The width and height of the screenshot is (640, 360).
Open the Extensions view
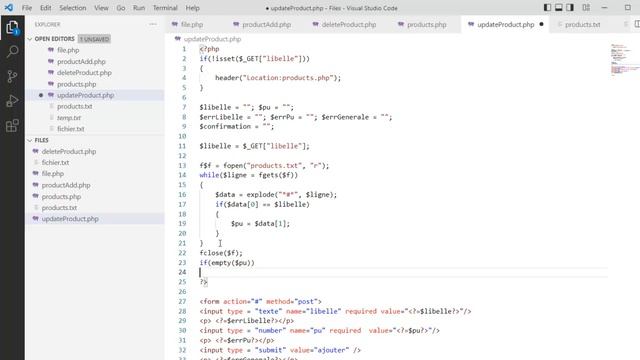(12, 125)
